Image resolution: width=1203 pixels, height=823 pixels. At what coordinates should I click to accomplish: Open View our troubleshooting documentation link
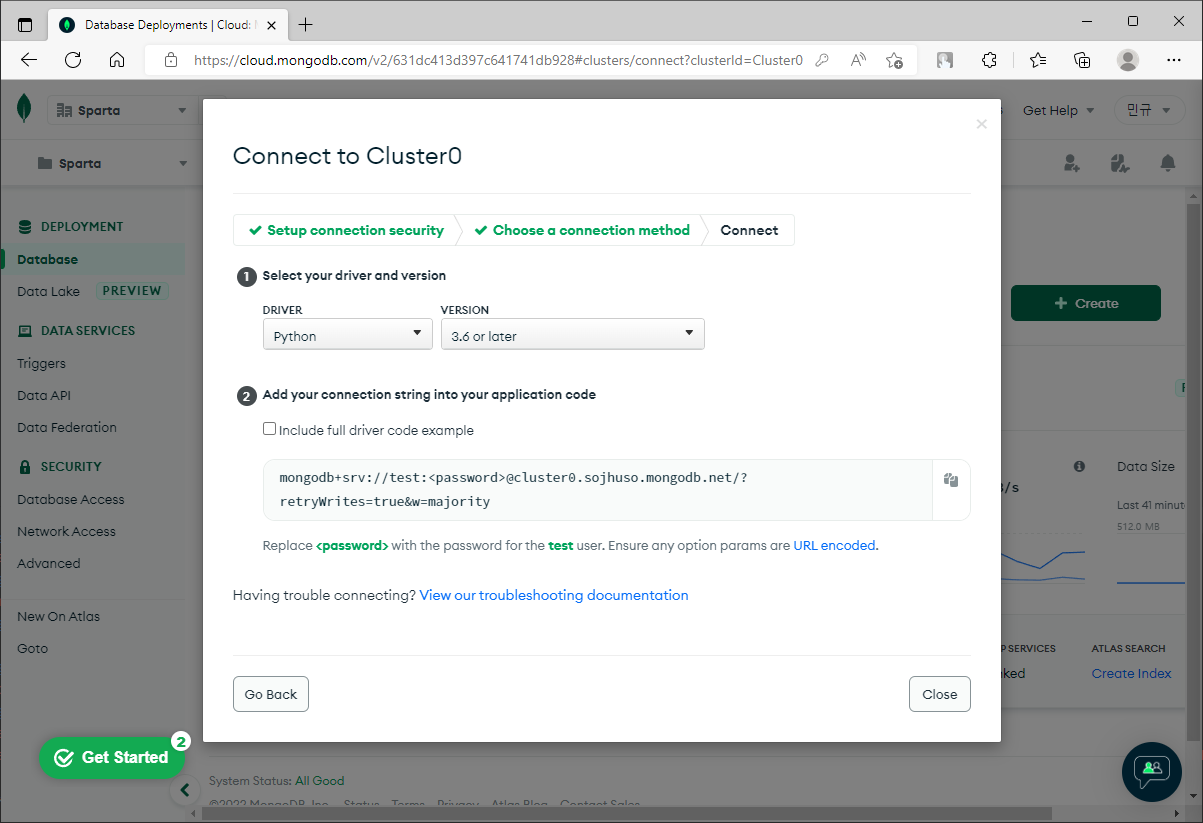(554, 595)
